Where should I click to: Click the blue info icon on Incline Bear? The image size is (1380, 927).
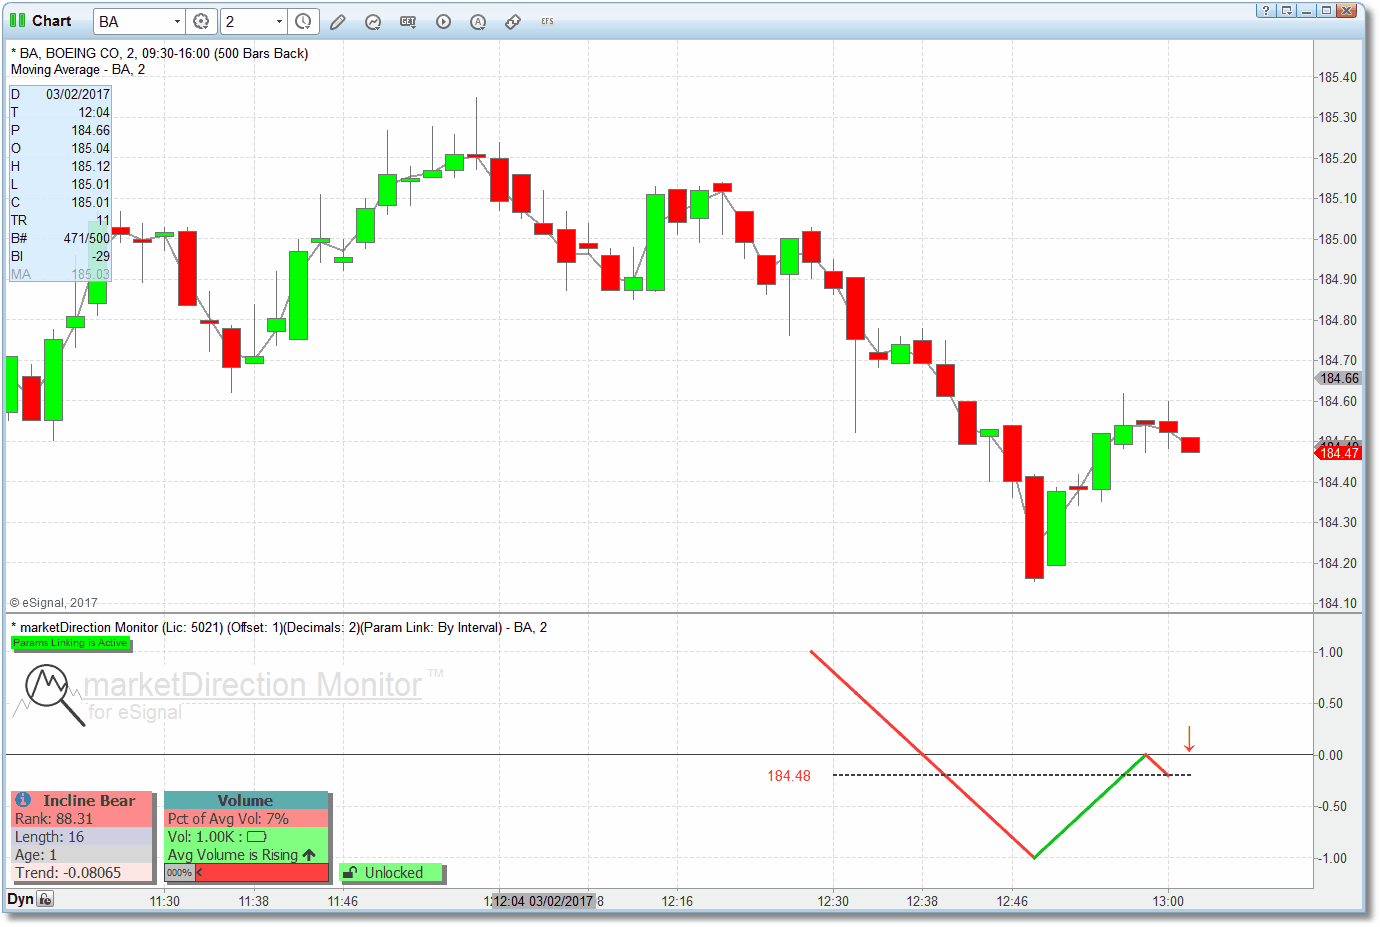23,800
